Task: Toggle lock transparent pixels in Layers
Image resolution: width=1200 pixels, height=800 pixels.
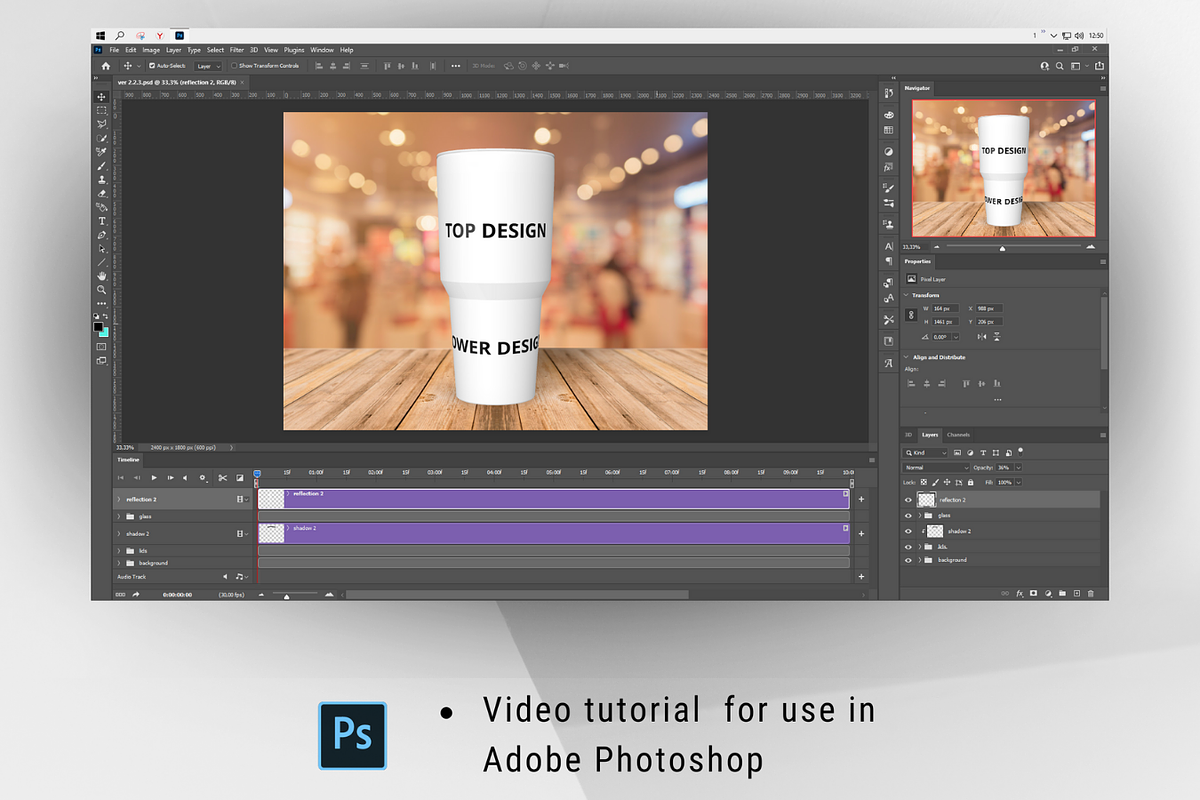Action: tap(924, 482)
